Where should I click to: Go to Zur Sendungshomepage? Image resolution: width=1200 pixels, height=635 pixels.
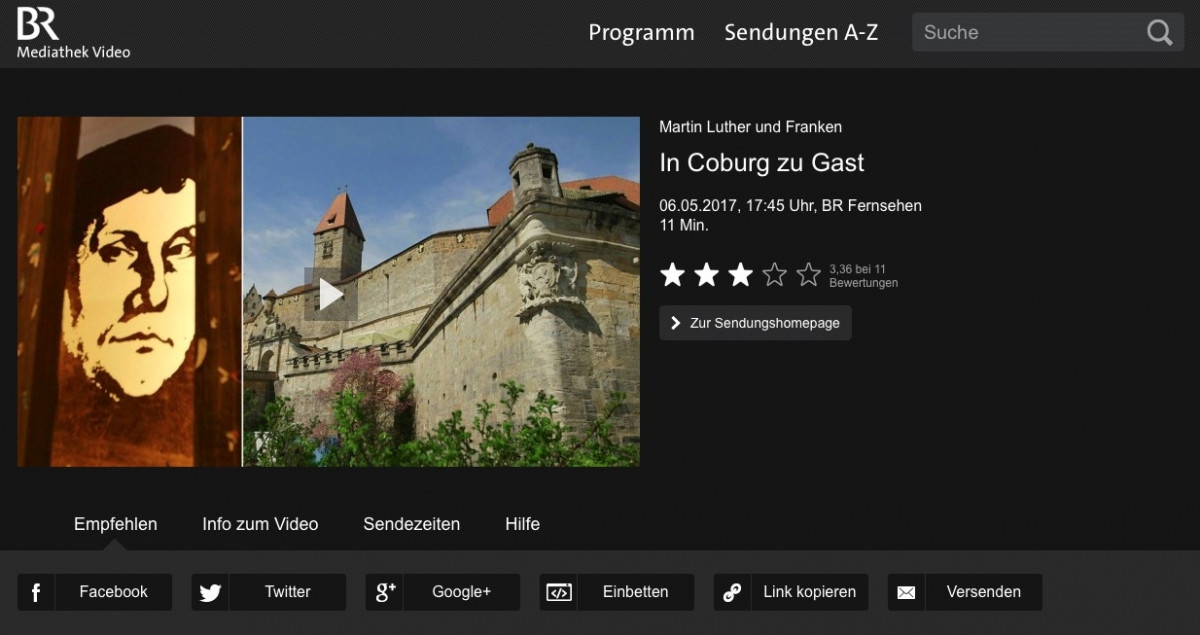(755, 323)
